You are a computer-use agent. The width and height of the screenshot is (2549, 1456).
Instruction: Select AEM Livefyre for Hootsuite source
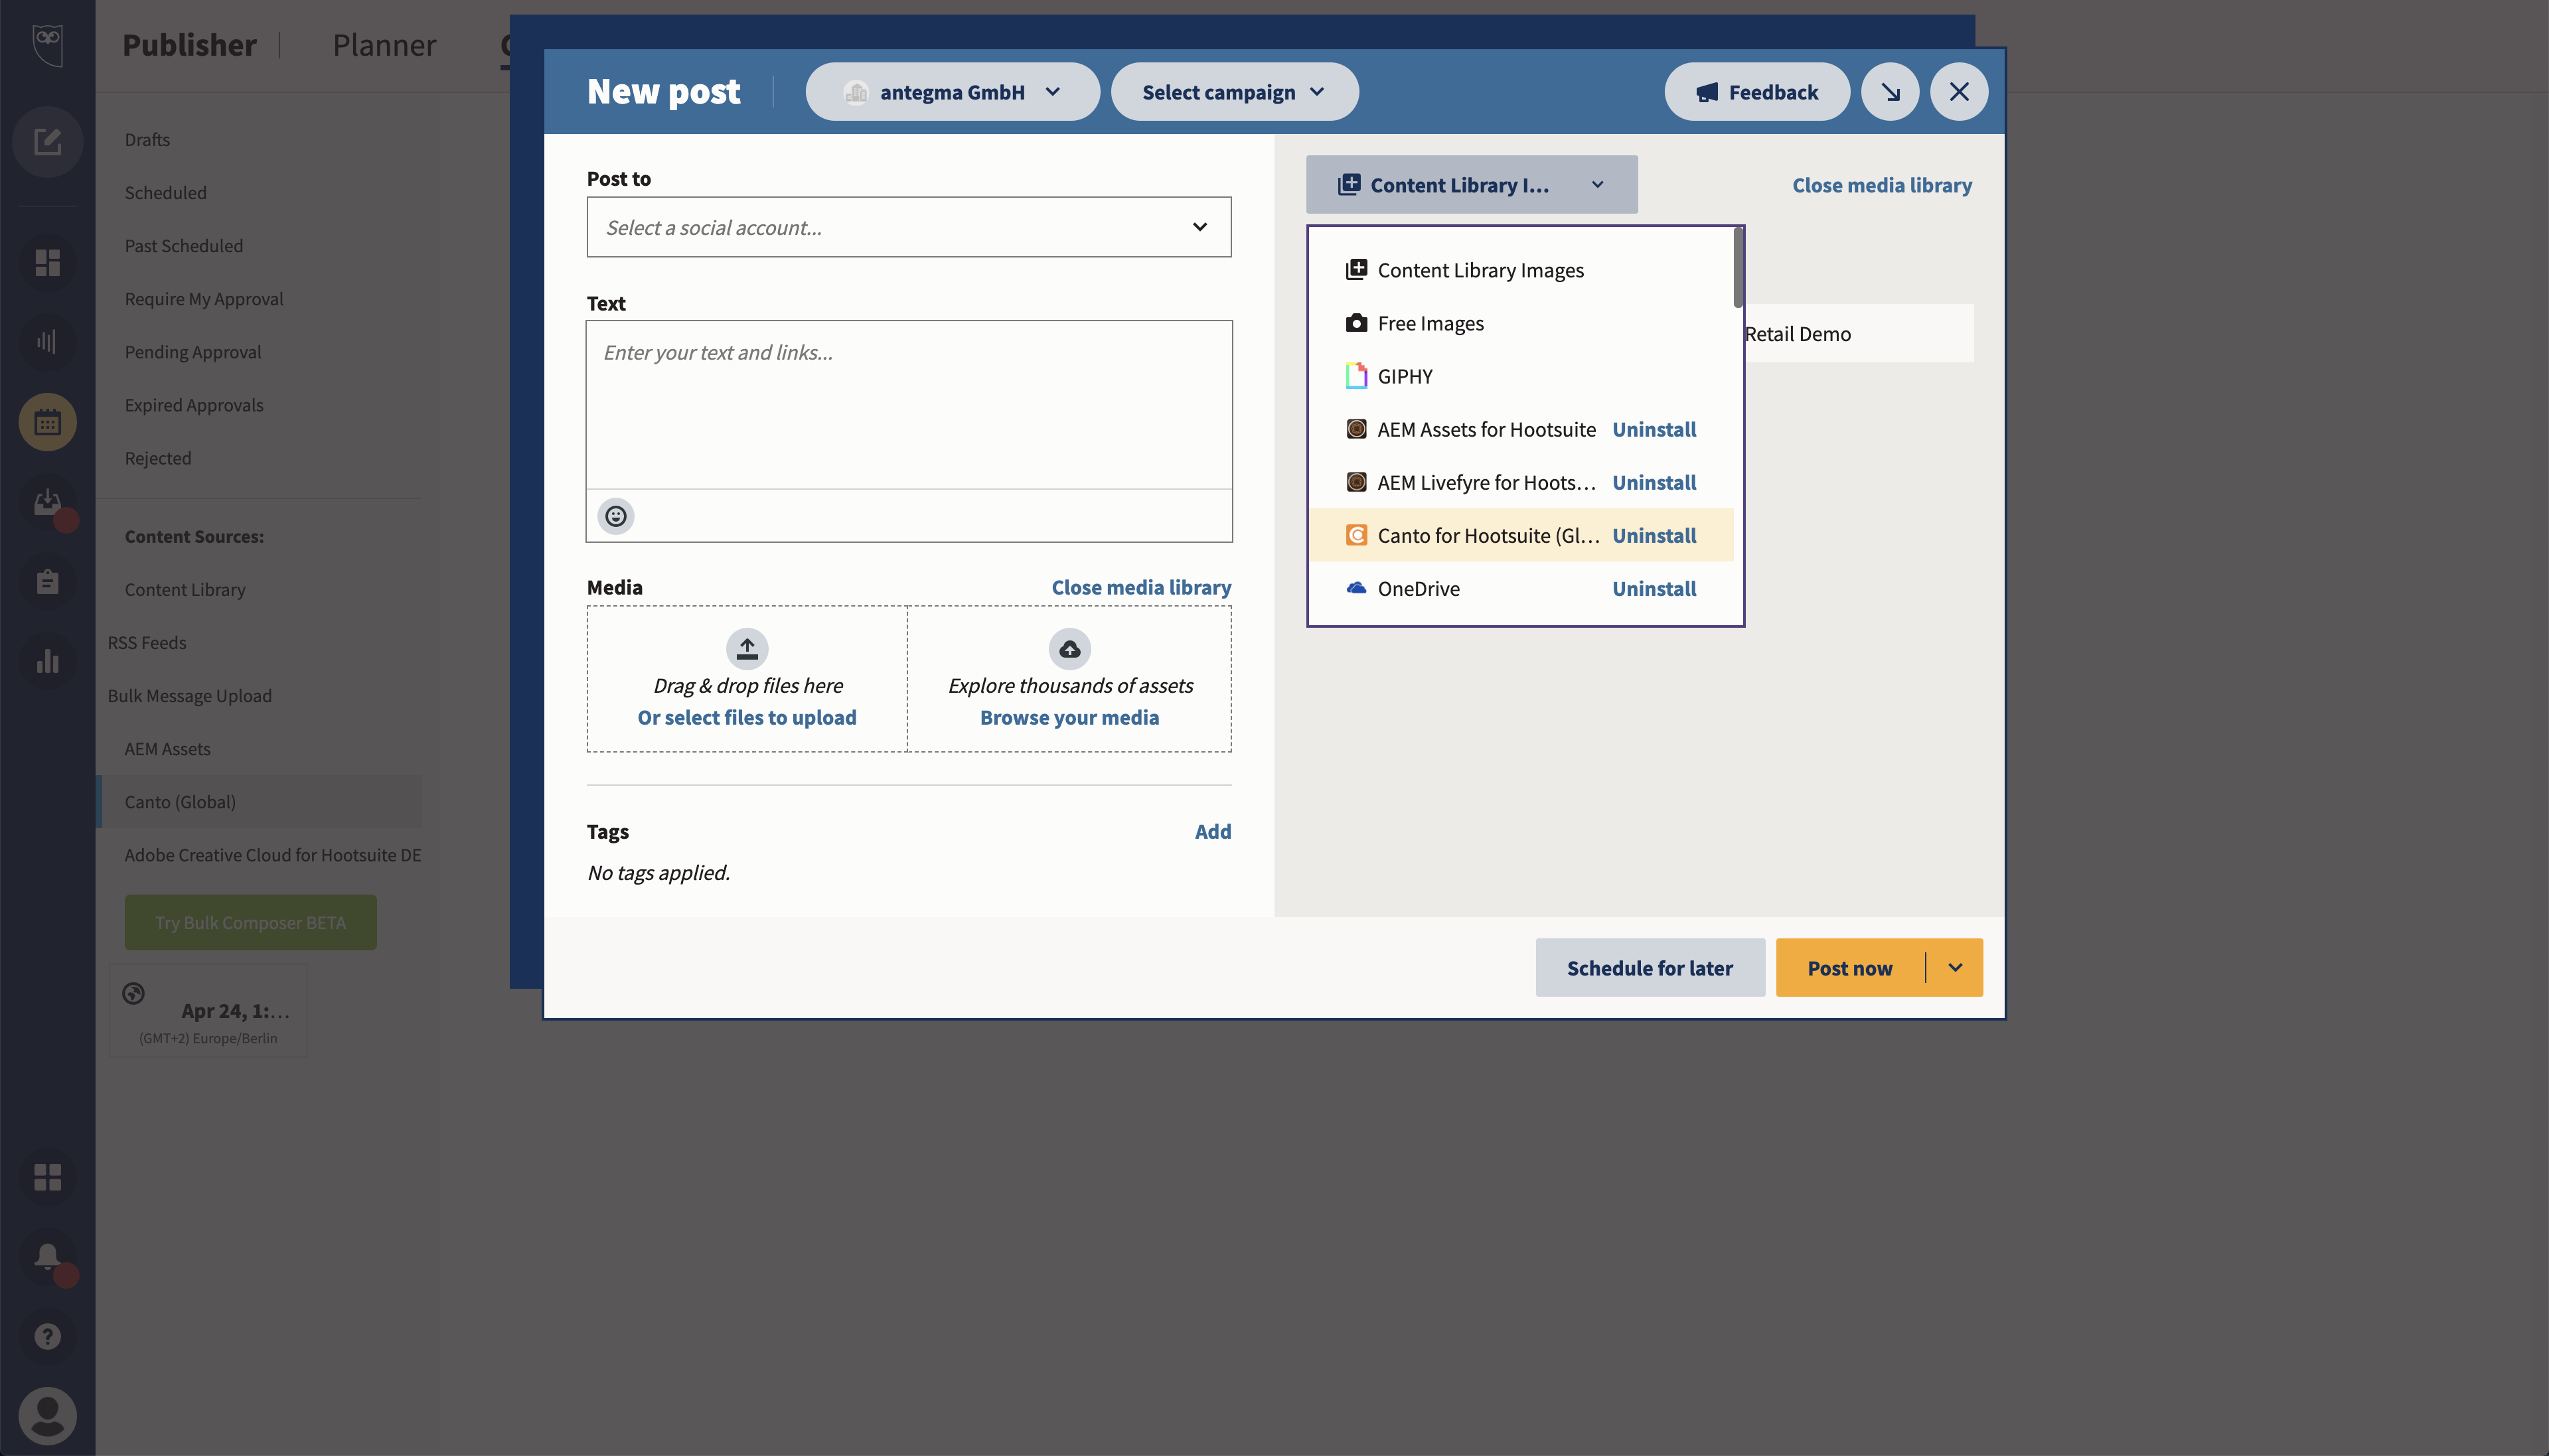(x=1486, y=482)
